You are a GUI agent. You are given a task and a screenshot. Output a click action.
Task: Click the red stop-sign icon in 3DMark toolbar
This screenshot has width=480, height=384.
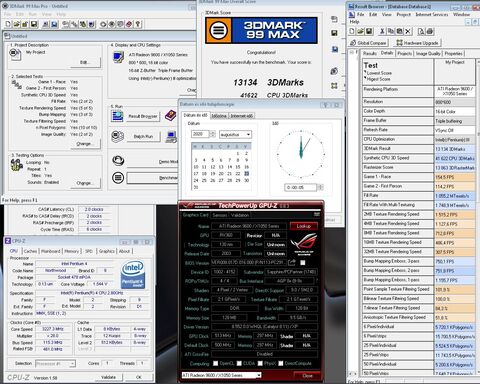tap(129, 24)
